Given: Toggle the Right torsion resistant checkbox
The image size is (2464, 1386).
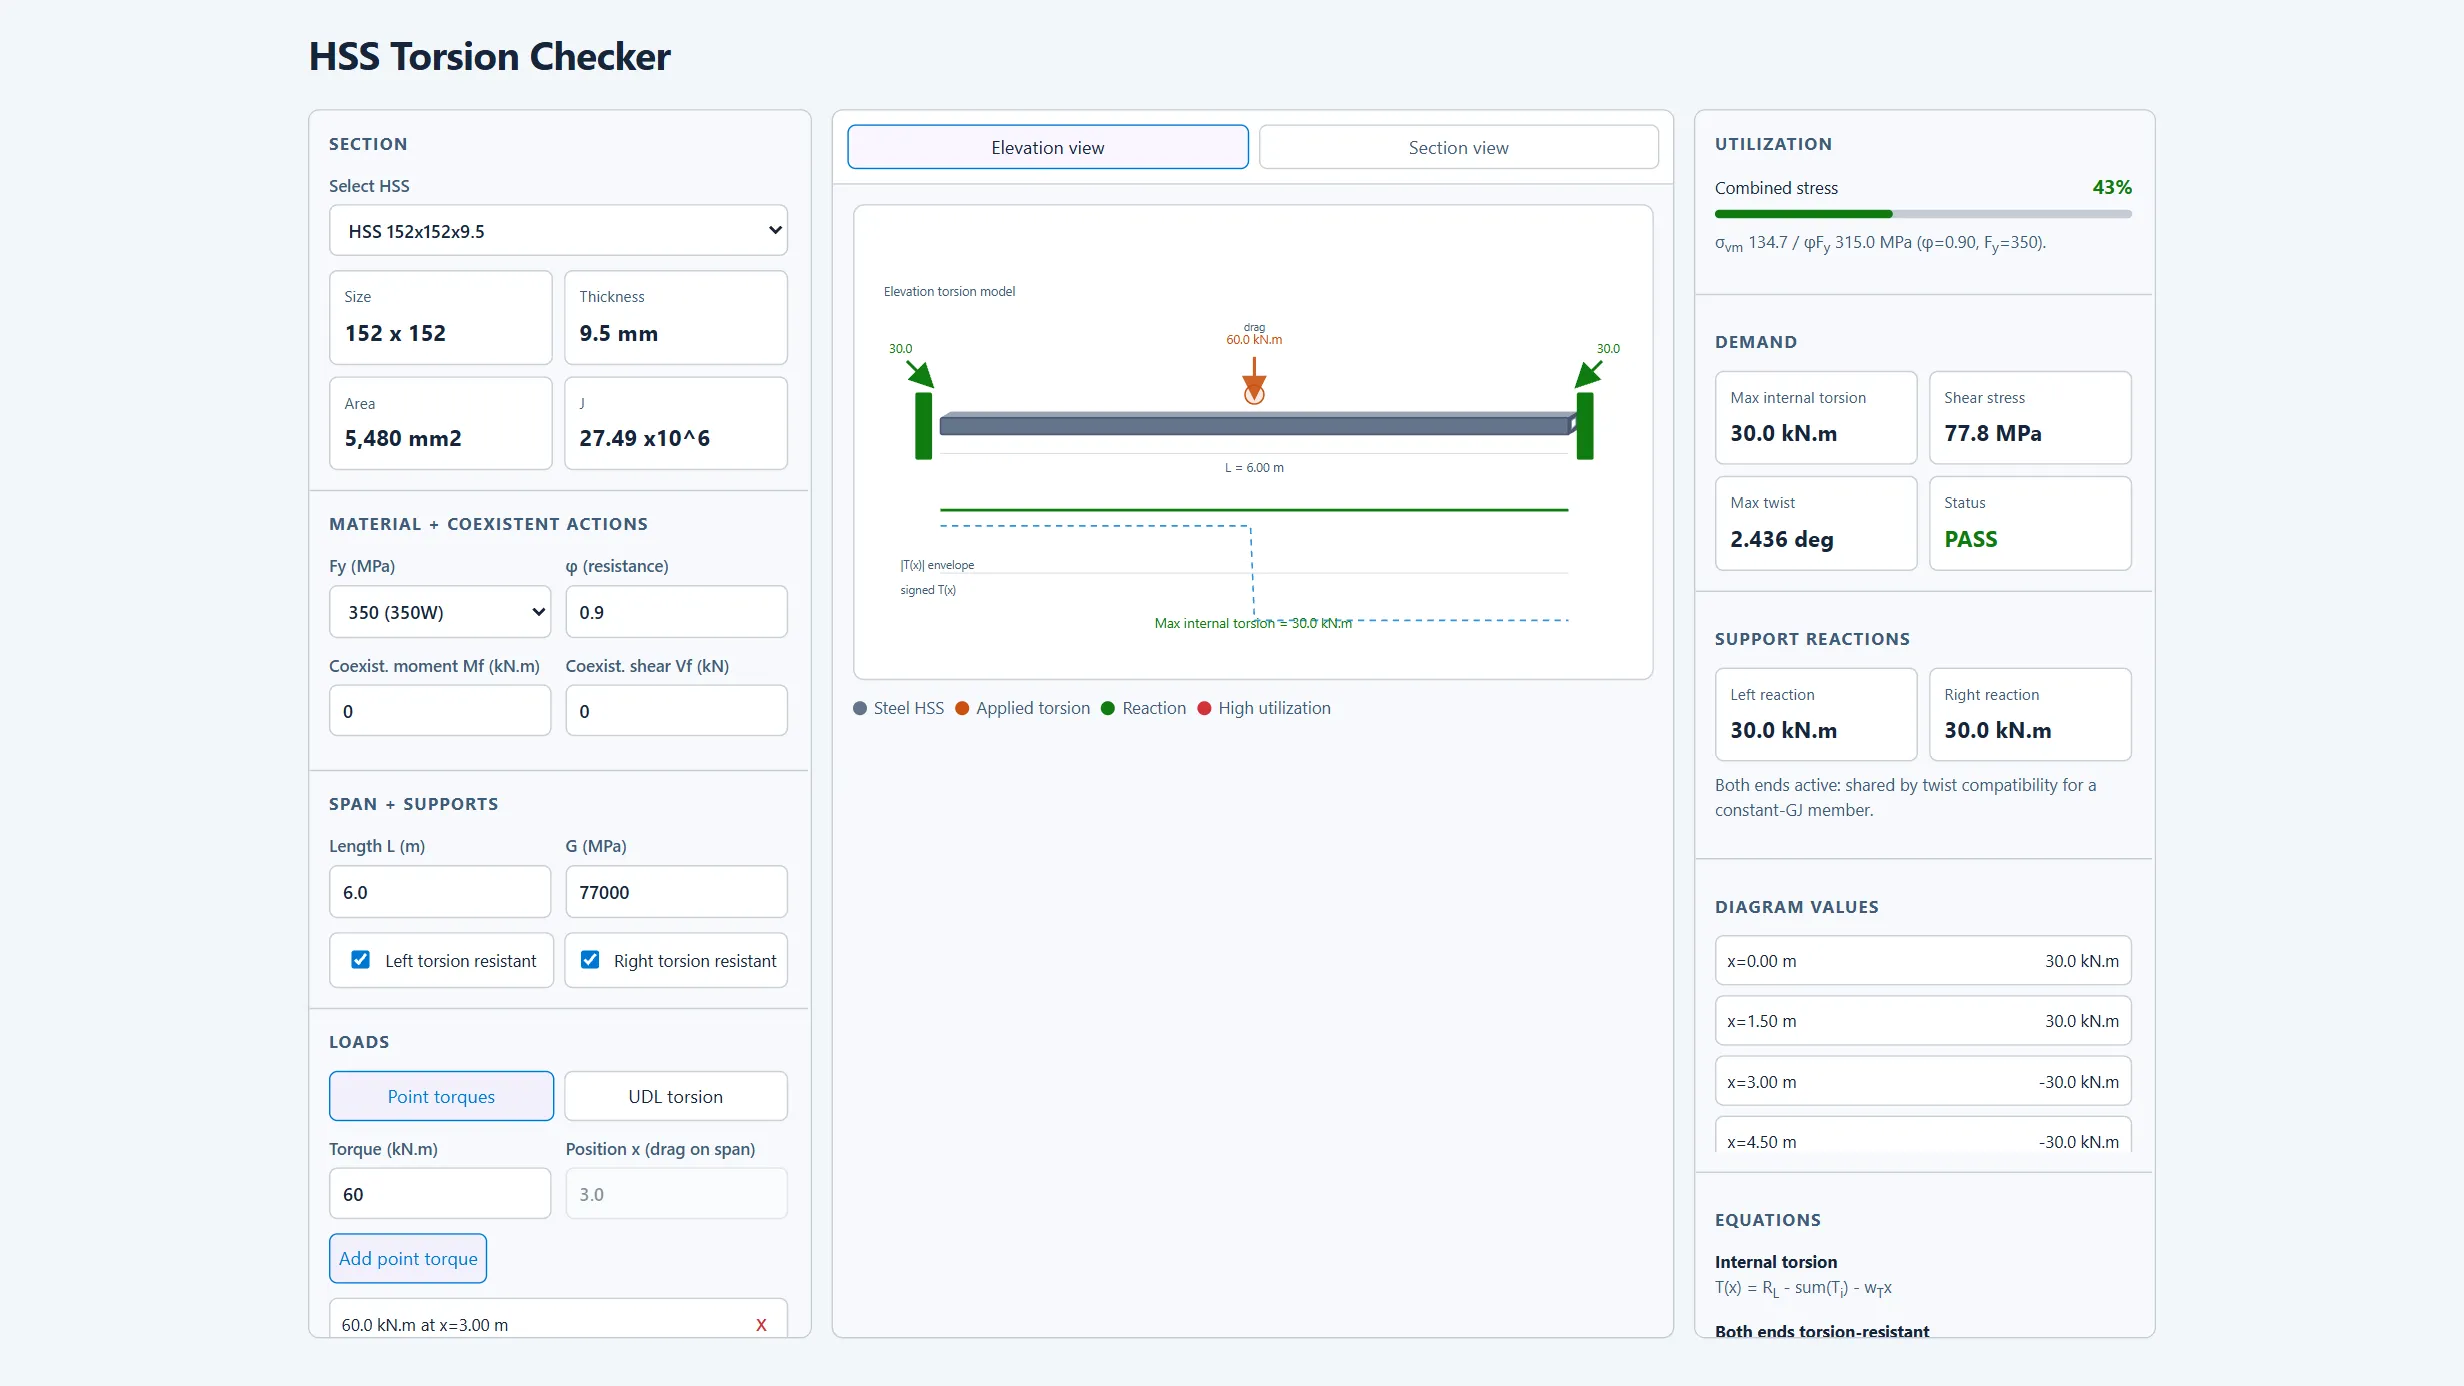Looking at the screenshot, I should (x=591, y=960).
